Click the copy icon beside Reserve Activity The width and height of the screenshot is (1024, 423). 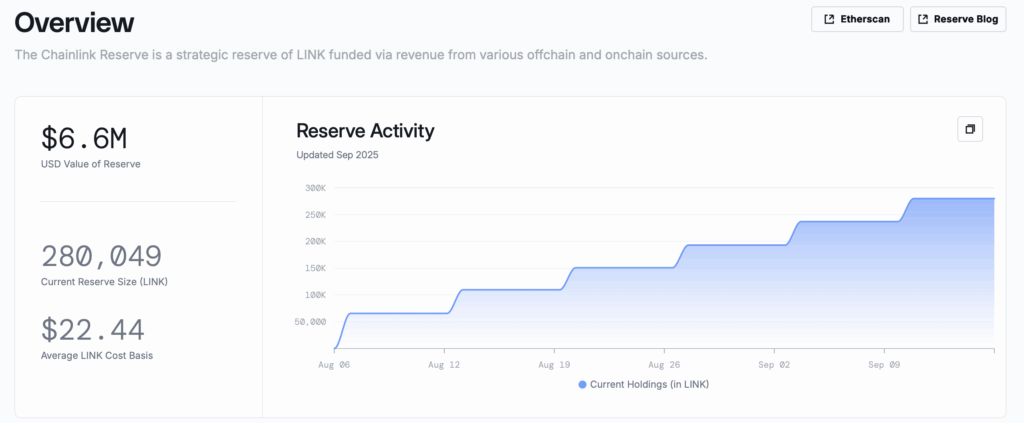point(970,129)
